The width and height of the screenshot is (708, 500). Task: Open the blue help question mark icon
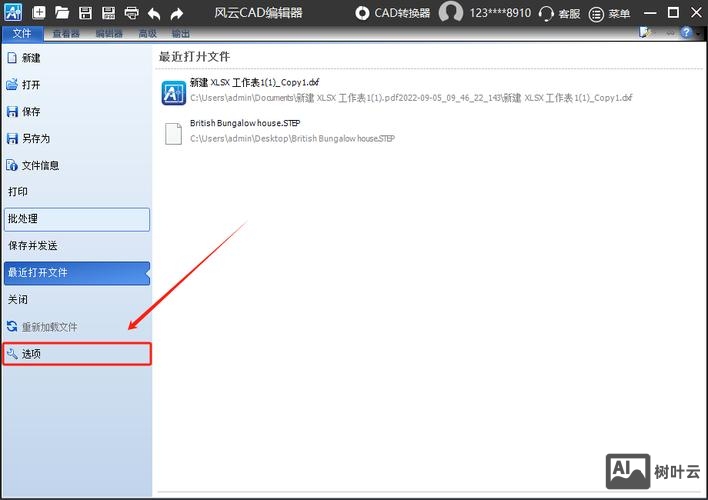click(686, 33)
